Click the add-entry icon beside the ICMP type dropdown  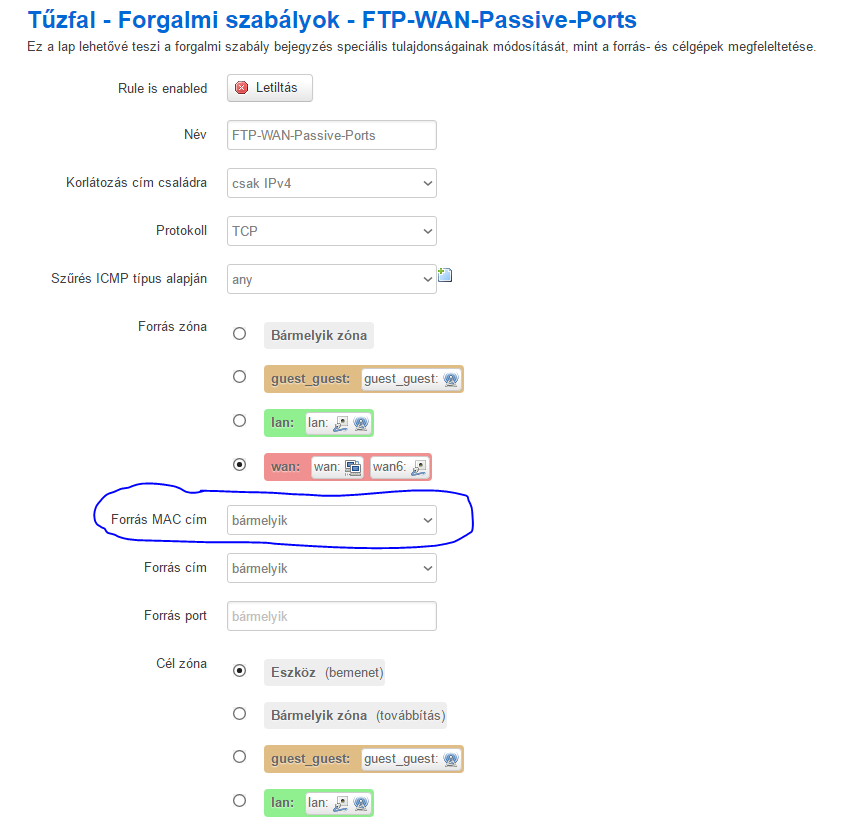[445, 275]
